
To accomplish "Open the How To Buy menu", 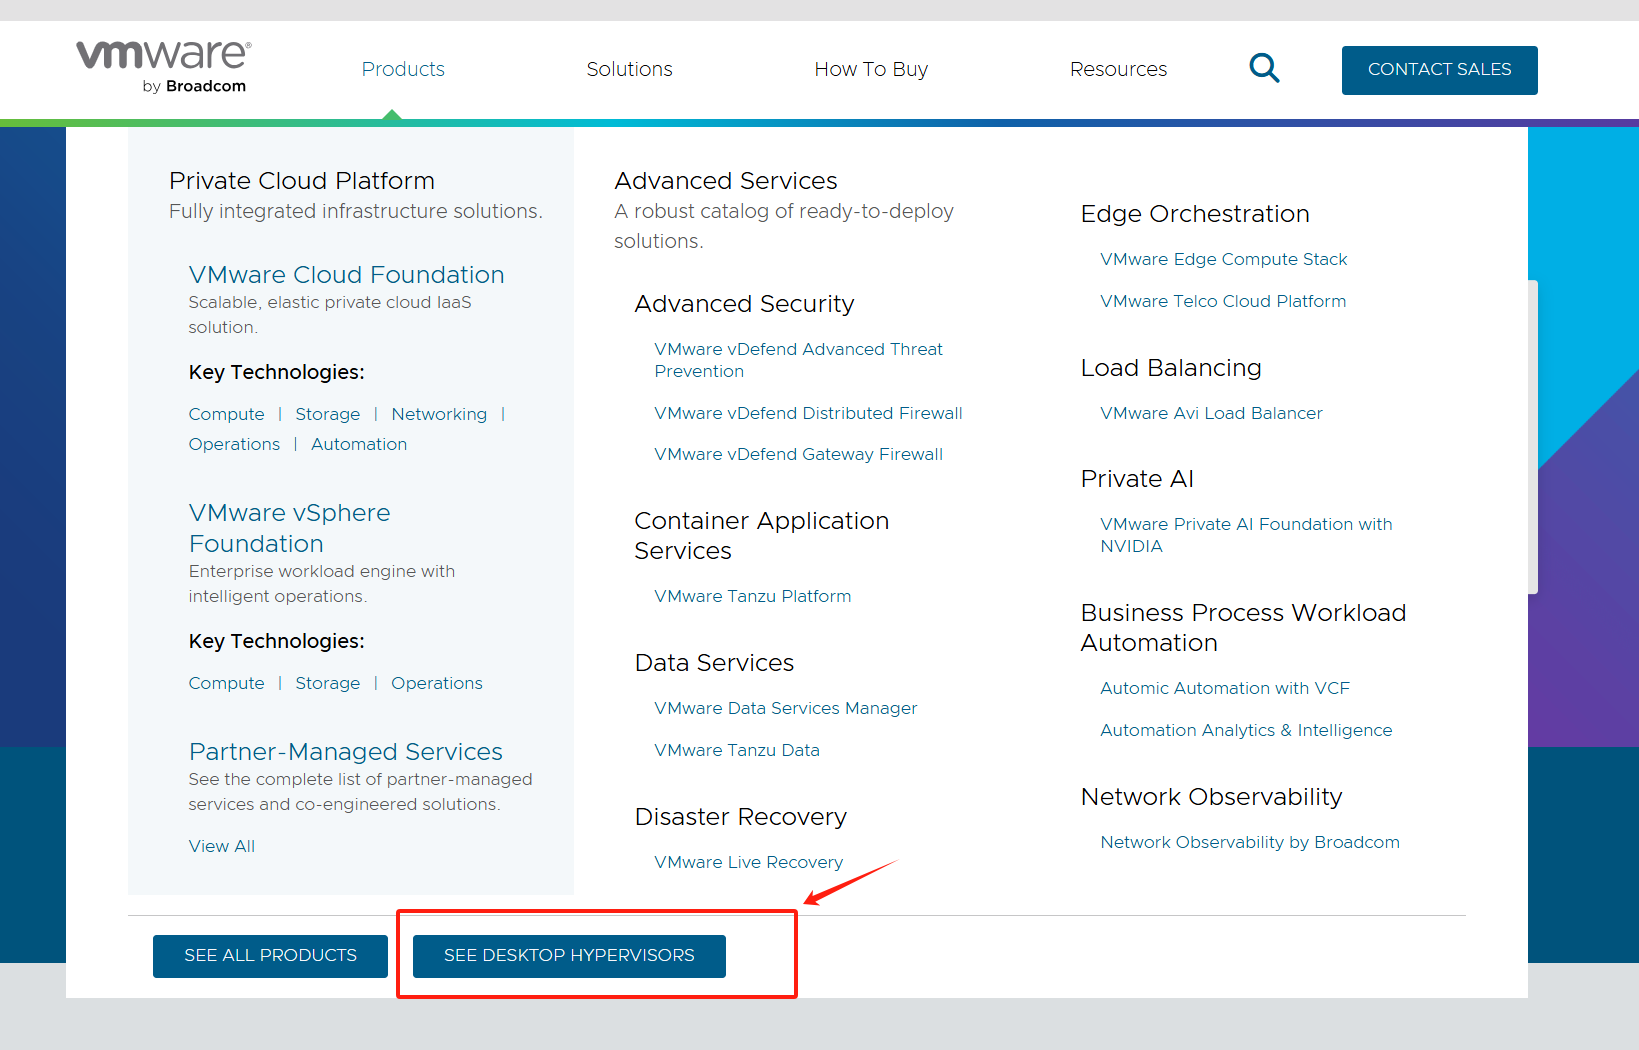I will (870, 69).
